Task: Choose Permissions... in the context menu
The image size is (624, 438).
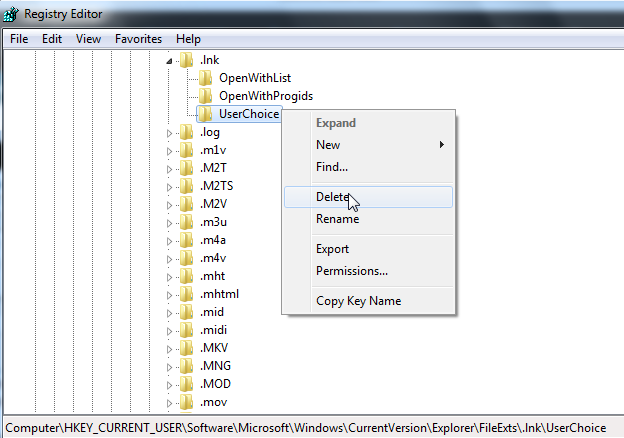Action: click(x=368, y=271)
